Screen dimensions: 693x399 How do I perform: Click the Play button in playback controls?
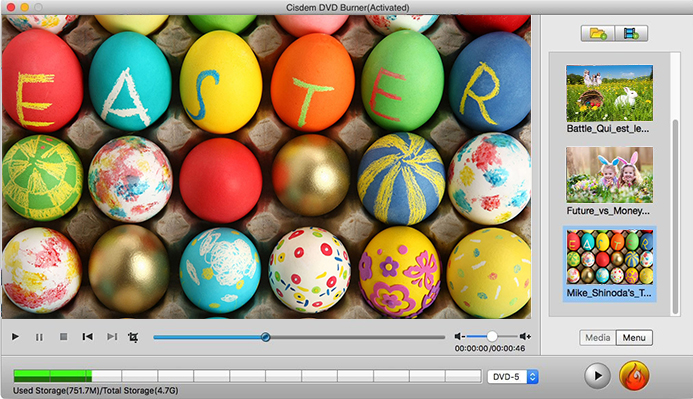(x=15, y=337)
